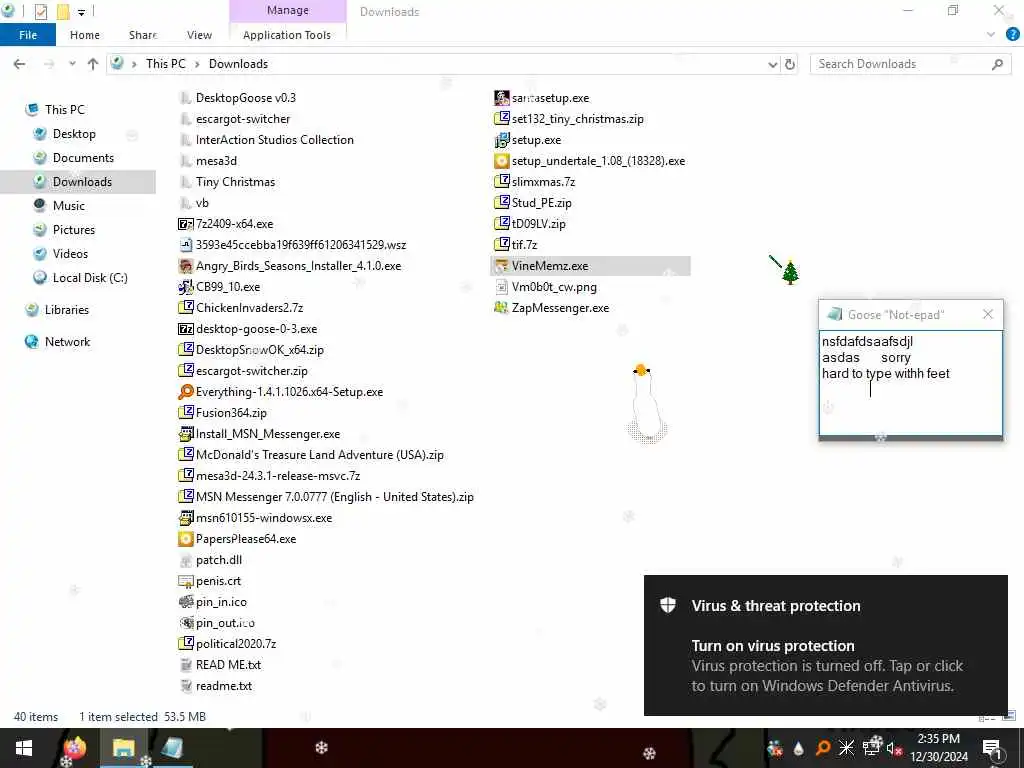Click Install_MSN_Messenger.exe icon
The image size is (1024, 768).
pyautogui.click(x=185, y=434)
